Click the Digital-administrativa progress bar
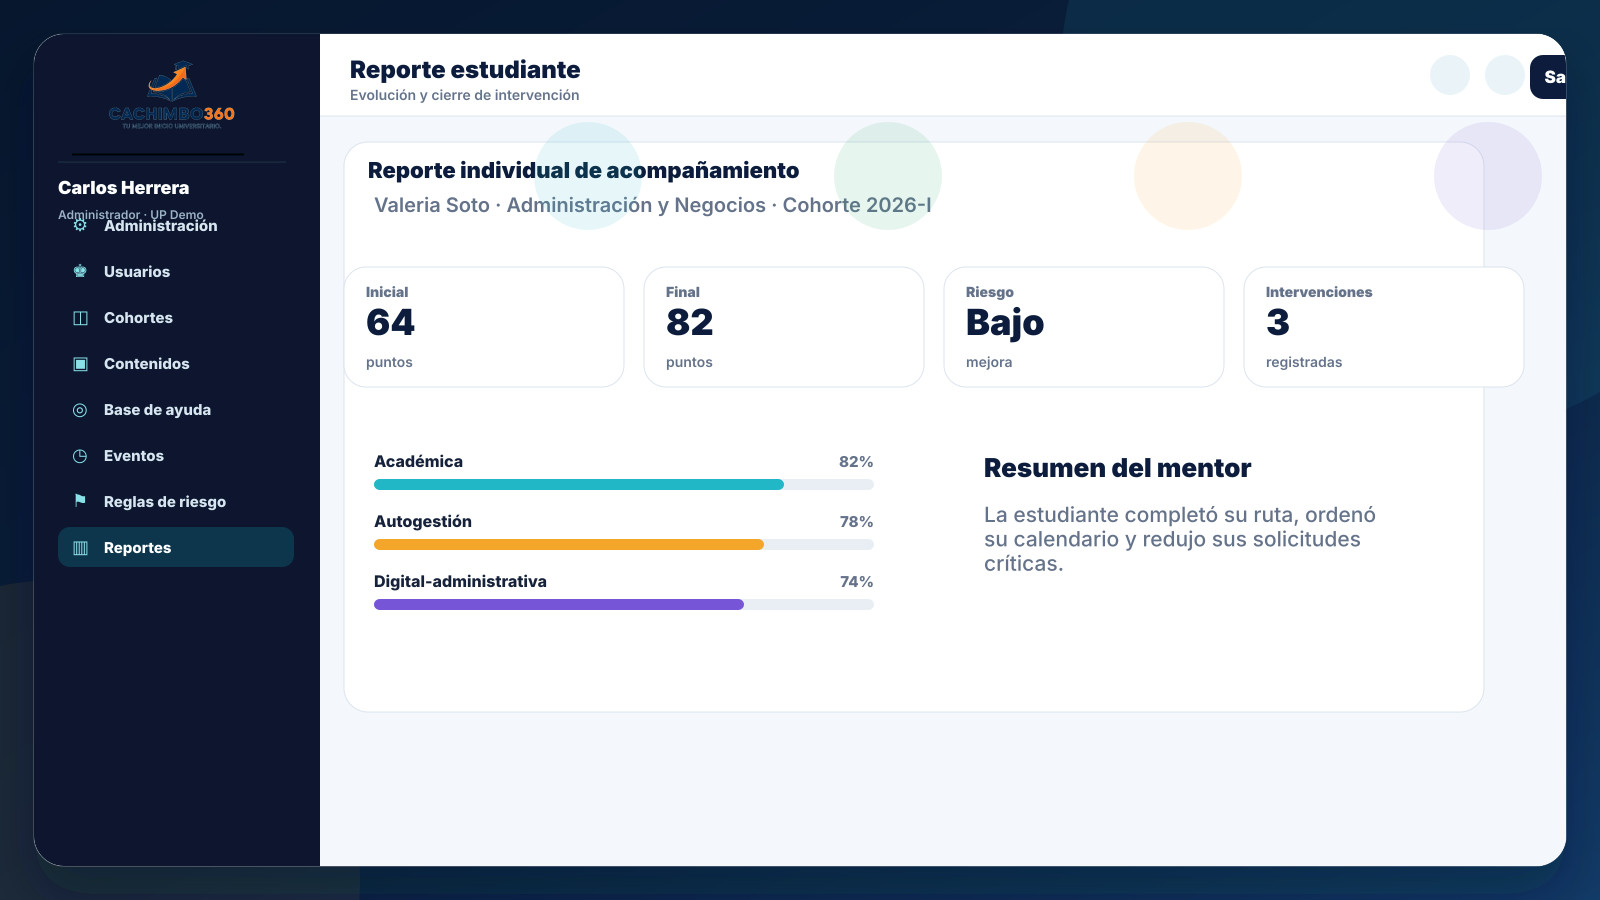The image size is (1600, 900). (624, 605)
